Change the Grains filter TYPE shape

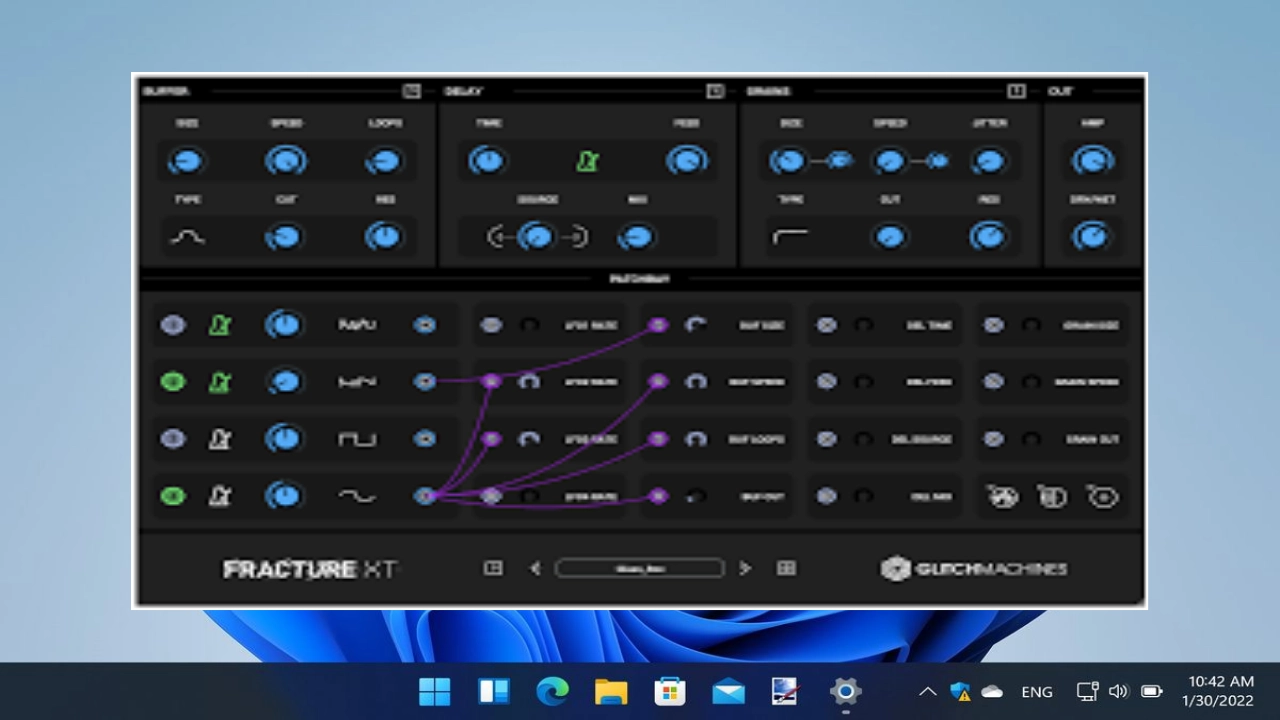pyautogui.click(x=790, y=237)
